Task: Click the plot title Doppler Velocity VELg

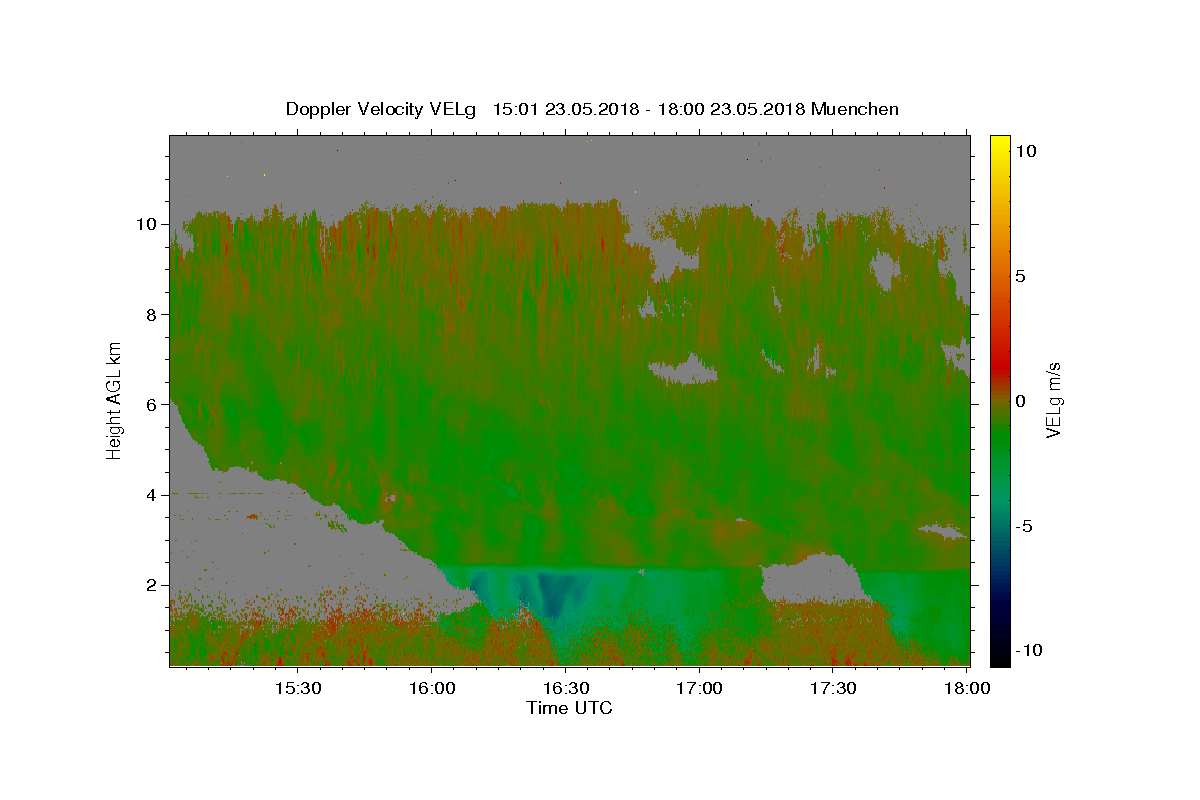Action: 383,109
